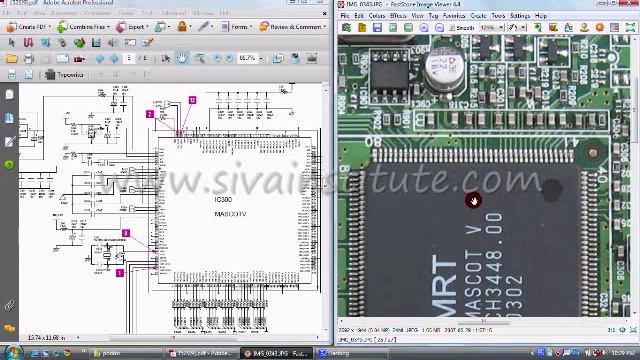The image size is (640, 360).
Task: Click the Acrobat Email envelope icon
Action: tap(62, 59)
